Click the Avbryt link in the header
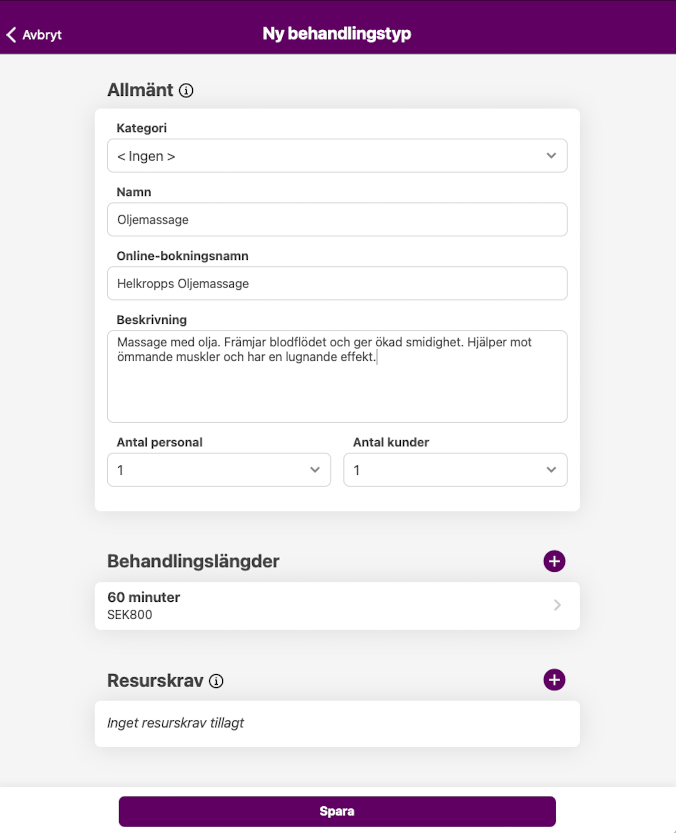The width and height of the screenshot is (676, 833). coord(42,35)
